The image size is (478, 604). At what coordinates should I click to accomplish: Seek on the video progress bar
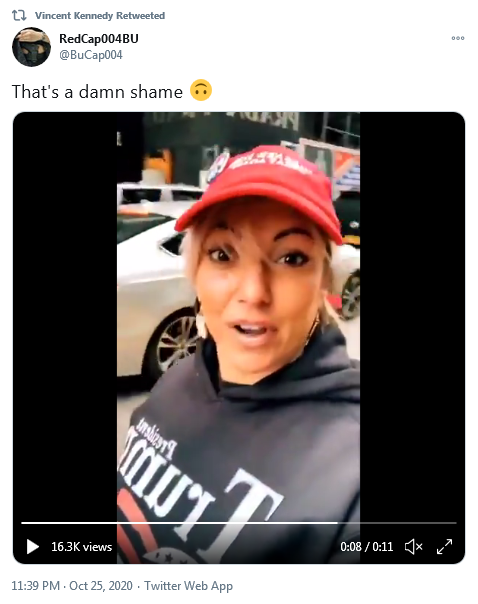[x=239, y=523]
